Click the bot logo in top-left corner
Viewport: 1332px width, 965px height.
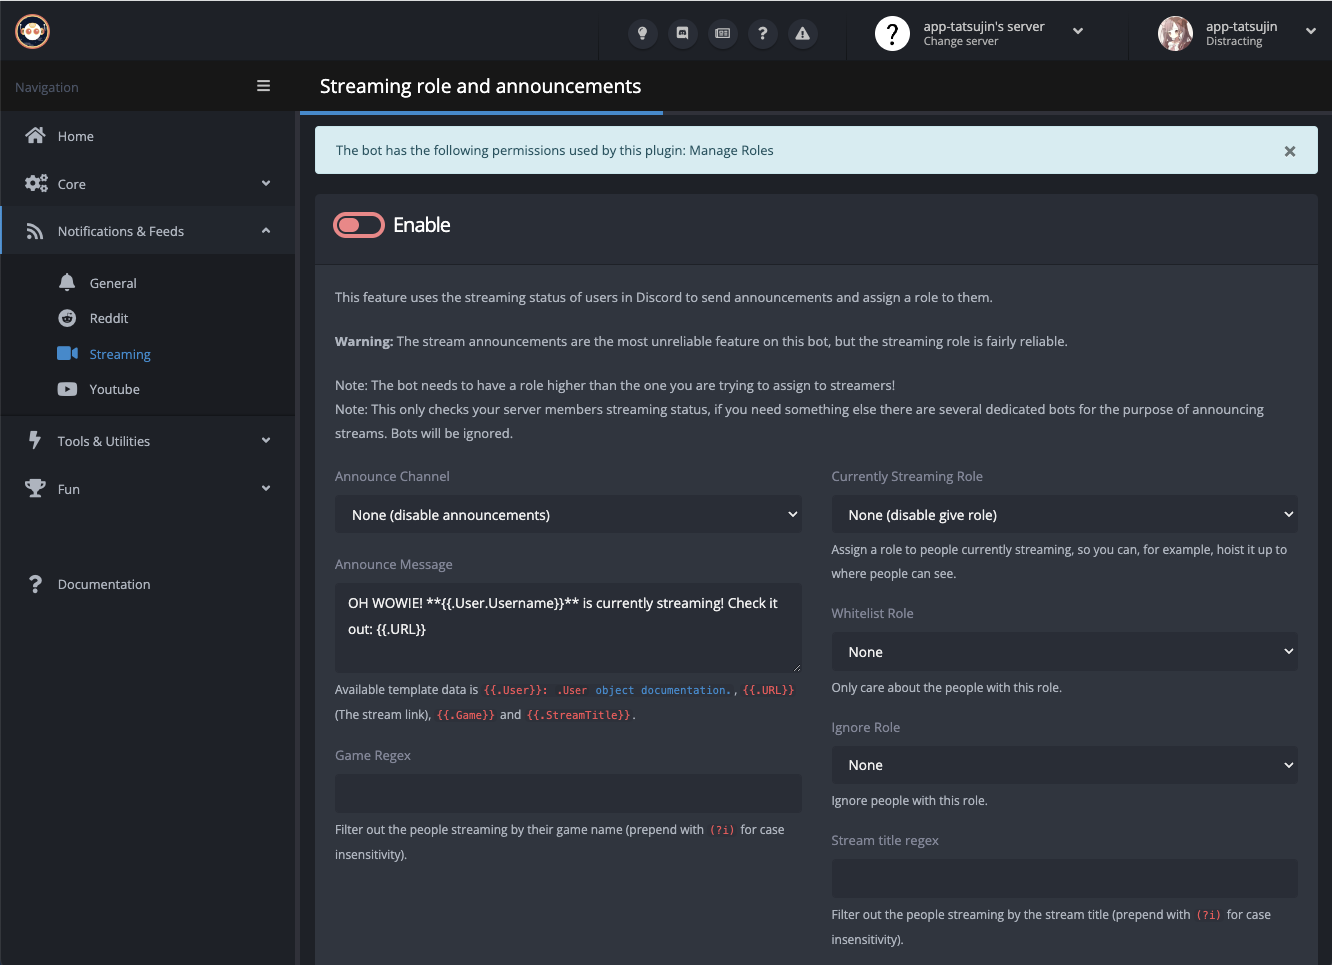pyautogui.click(x=33, y=32)
